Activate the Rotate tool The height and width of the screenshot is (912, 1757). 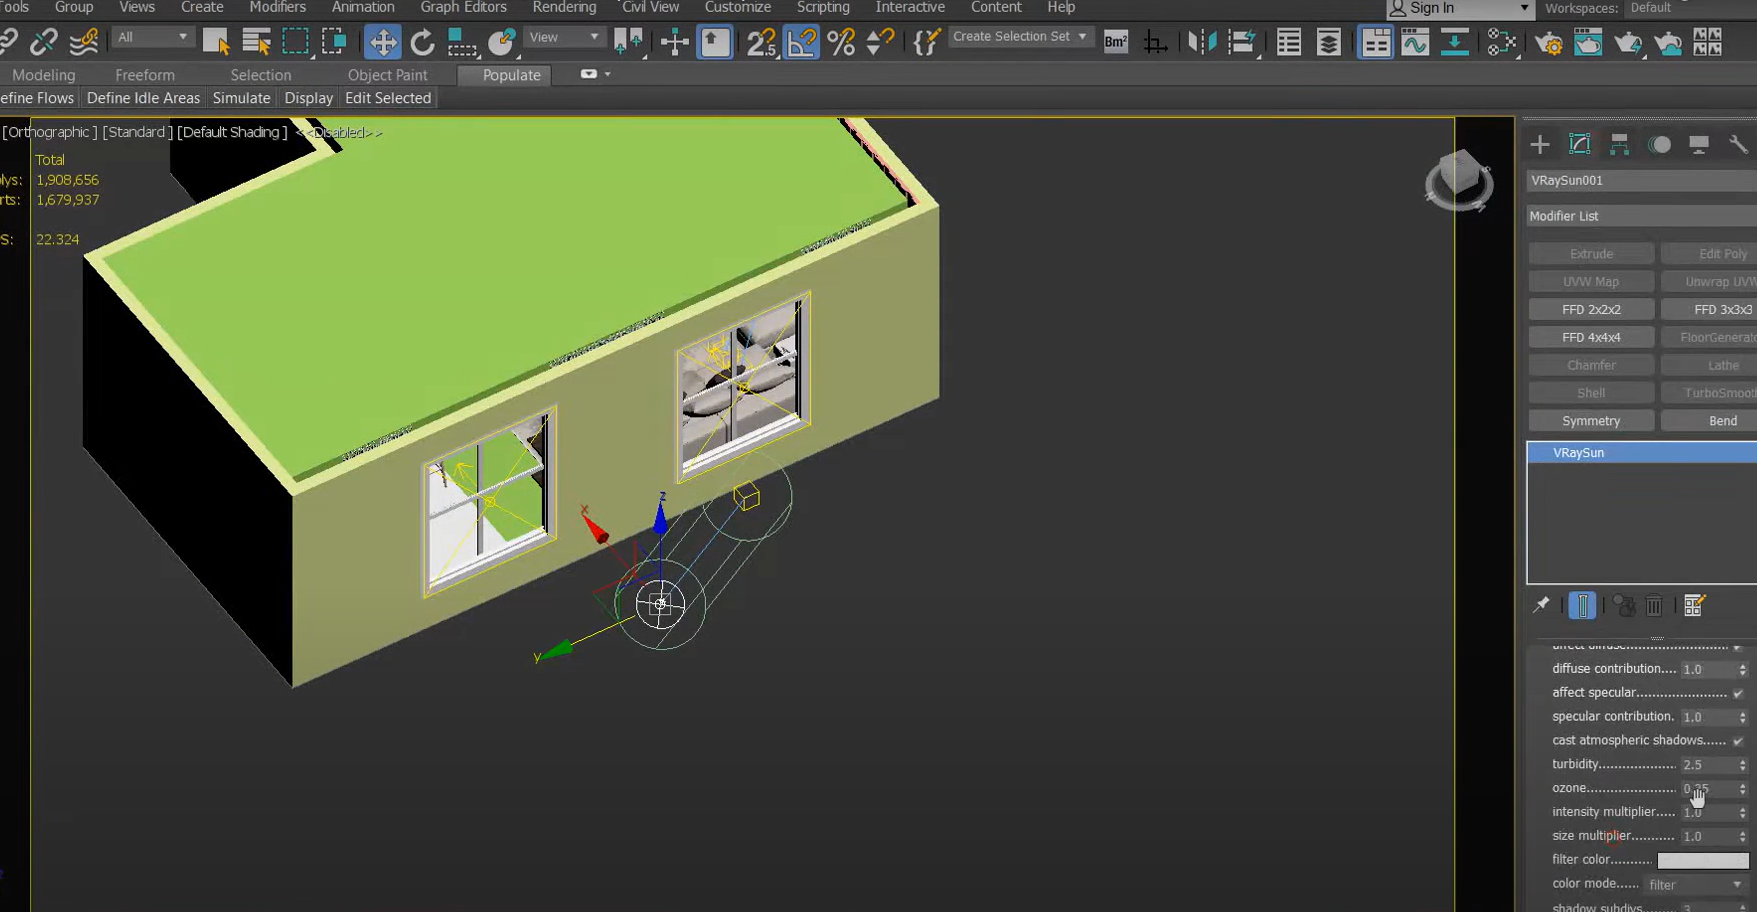[422, 42]
